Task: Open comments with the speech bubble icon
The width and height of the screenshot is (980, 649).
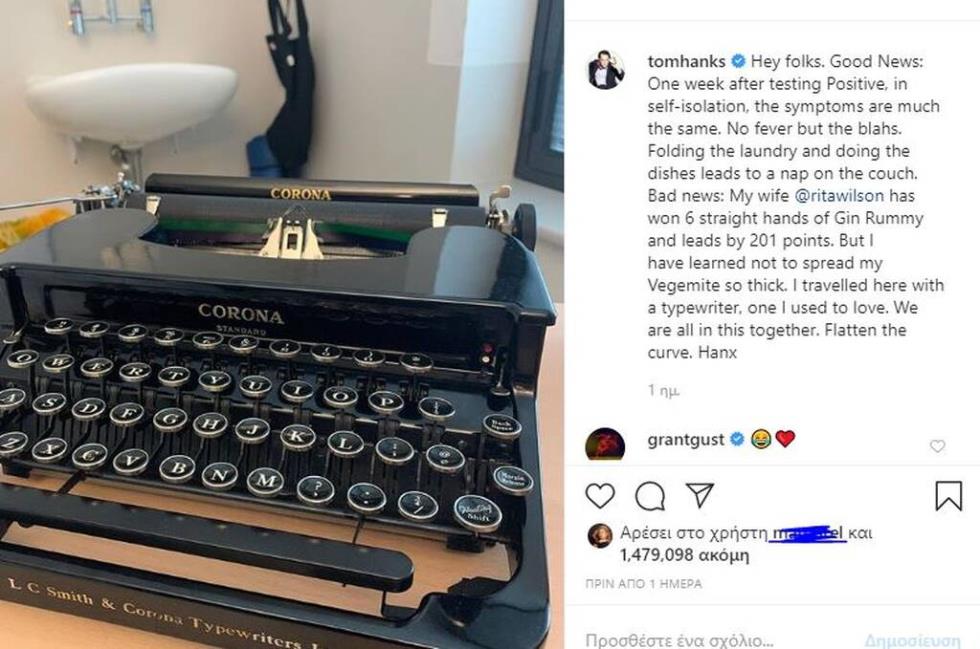Action: pos(650,496)
